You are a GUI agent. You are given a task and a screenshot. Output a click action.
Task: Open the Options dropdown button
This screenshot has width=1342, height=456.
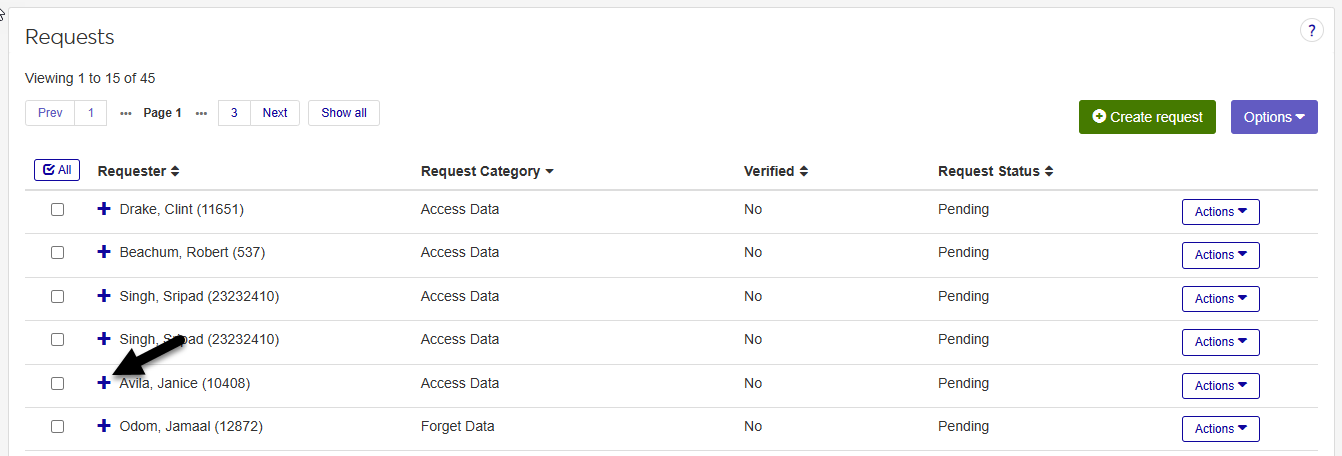pyautogui.click(x=1273, y=117)
